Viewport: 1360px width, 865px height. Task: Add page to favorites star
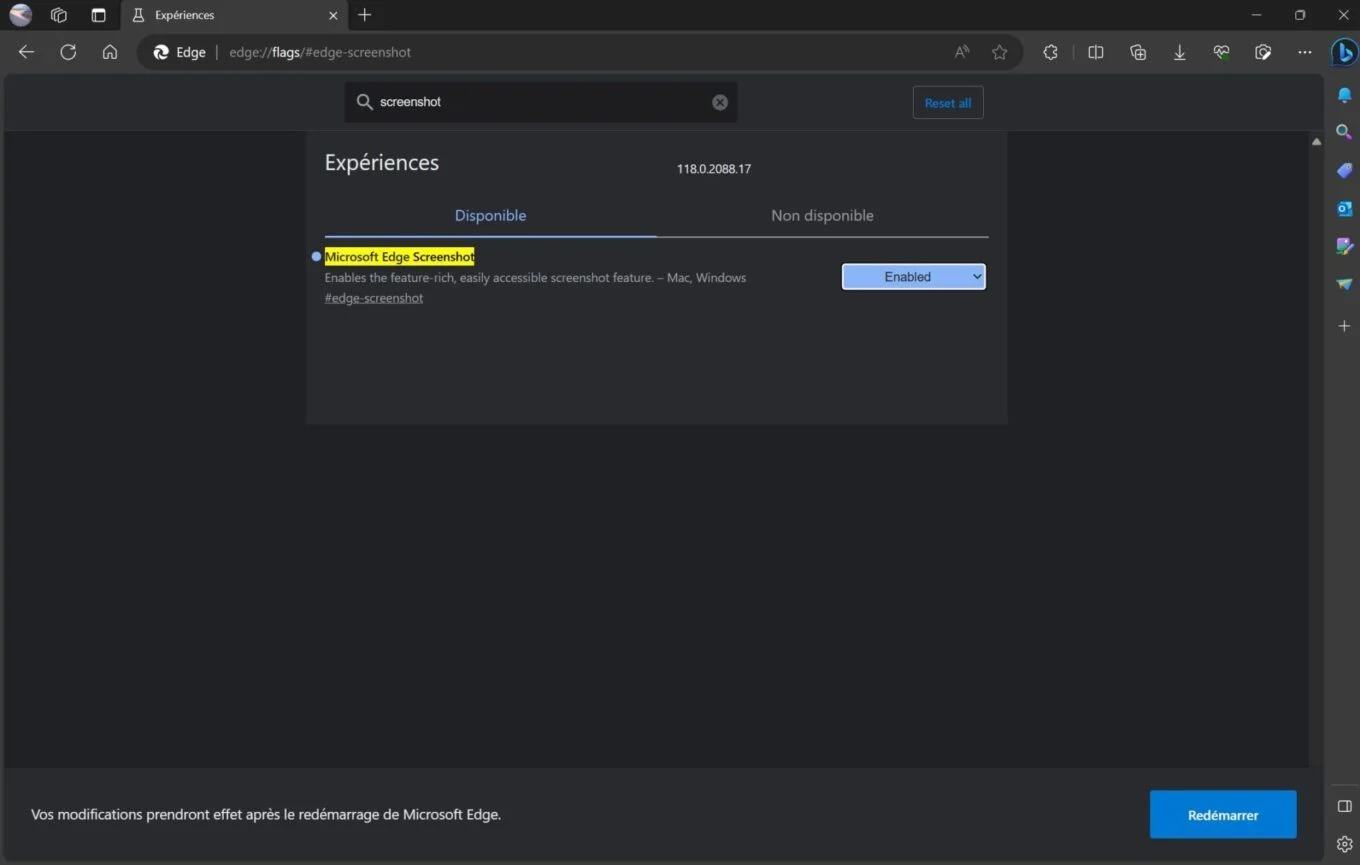pos(999,52)
